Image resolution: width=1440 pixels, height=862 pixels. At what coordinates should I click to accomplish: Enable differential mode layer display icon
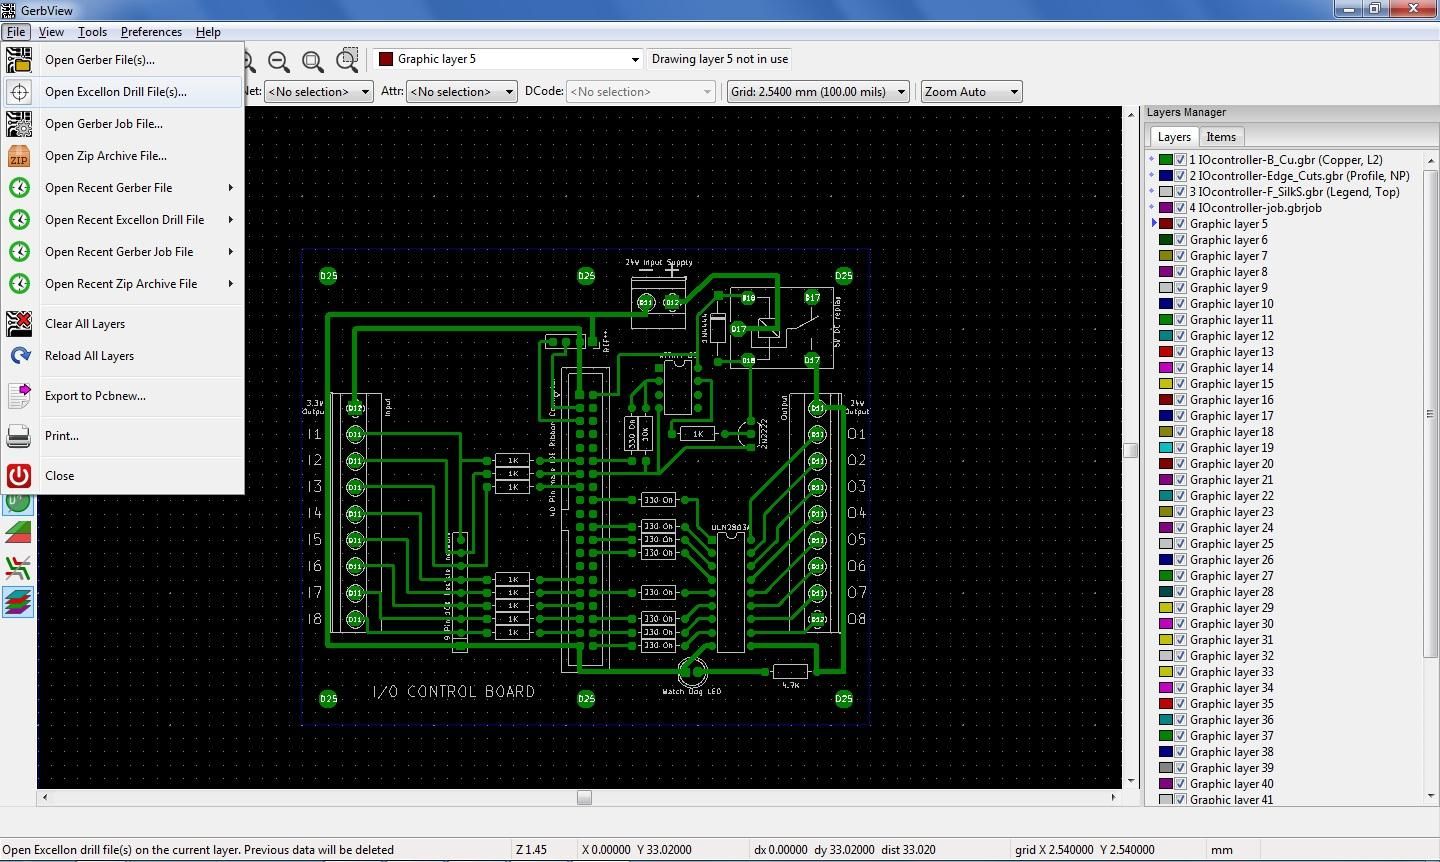(18, 532)
